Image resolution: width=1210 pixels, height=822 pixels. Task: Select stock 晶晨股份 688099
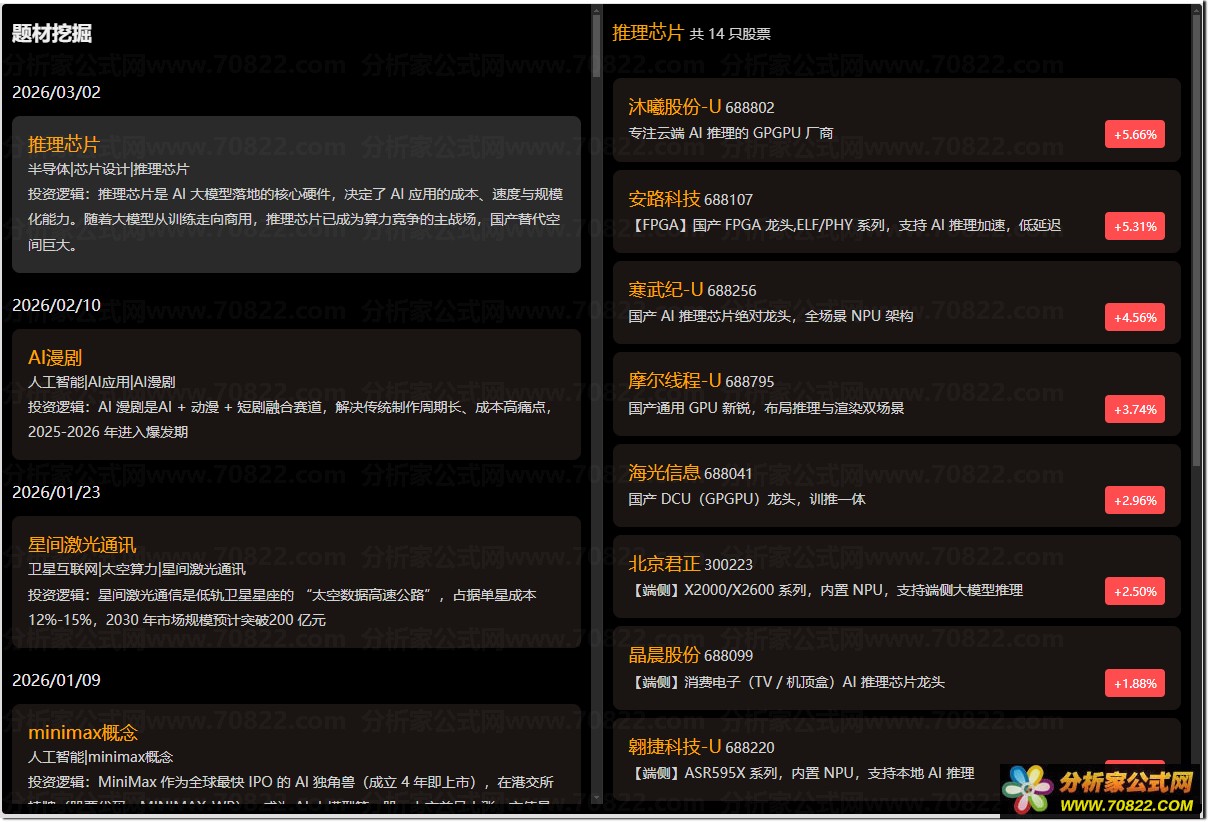click(896, 668)
